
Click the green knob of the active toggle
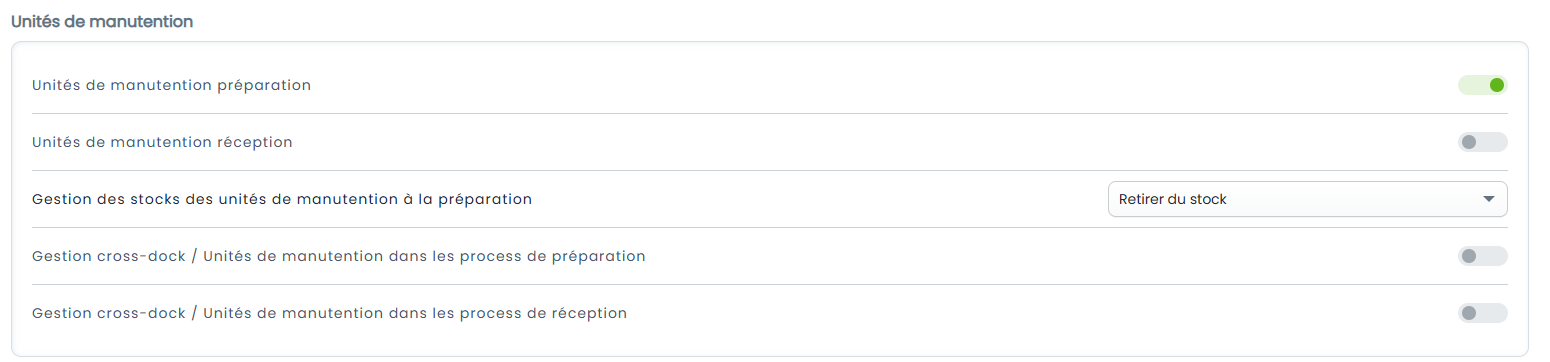pyautogui.click(x=1496, y=85)
